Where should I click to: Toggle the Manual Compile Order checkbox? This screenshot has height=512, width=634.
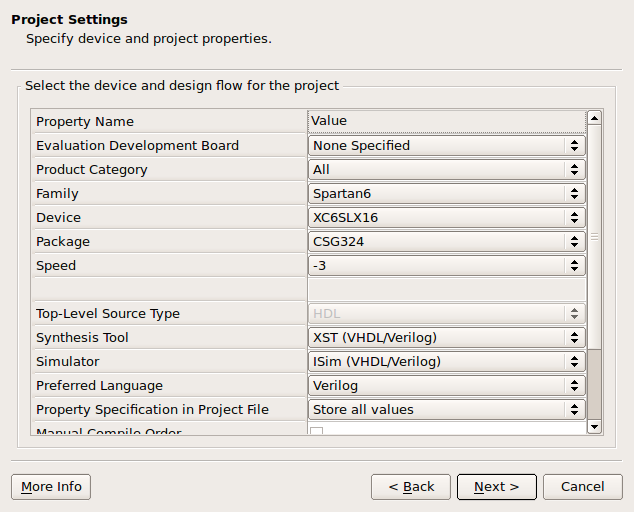tap(317, 431)
